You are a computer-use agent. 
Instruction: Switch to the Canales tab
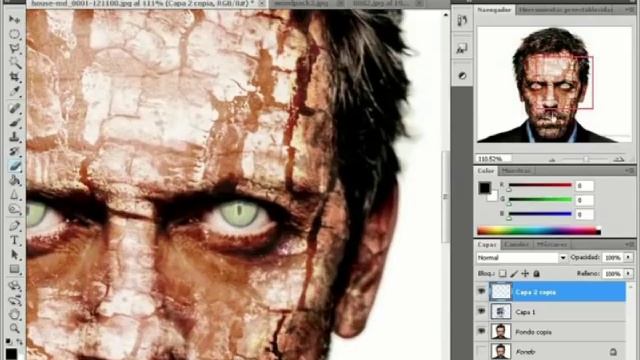point(517,244)
